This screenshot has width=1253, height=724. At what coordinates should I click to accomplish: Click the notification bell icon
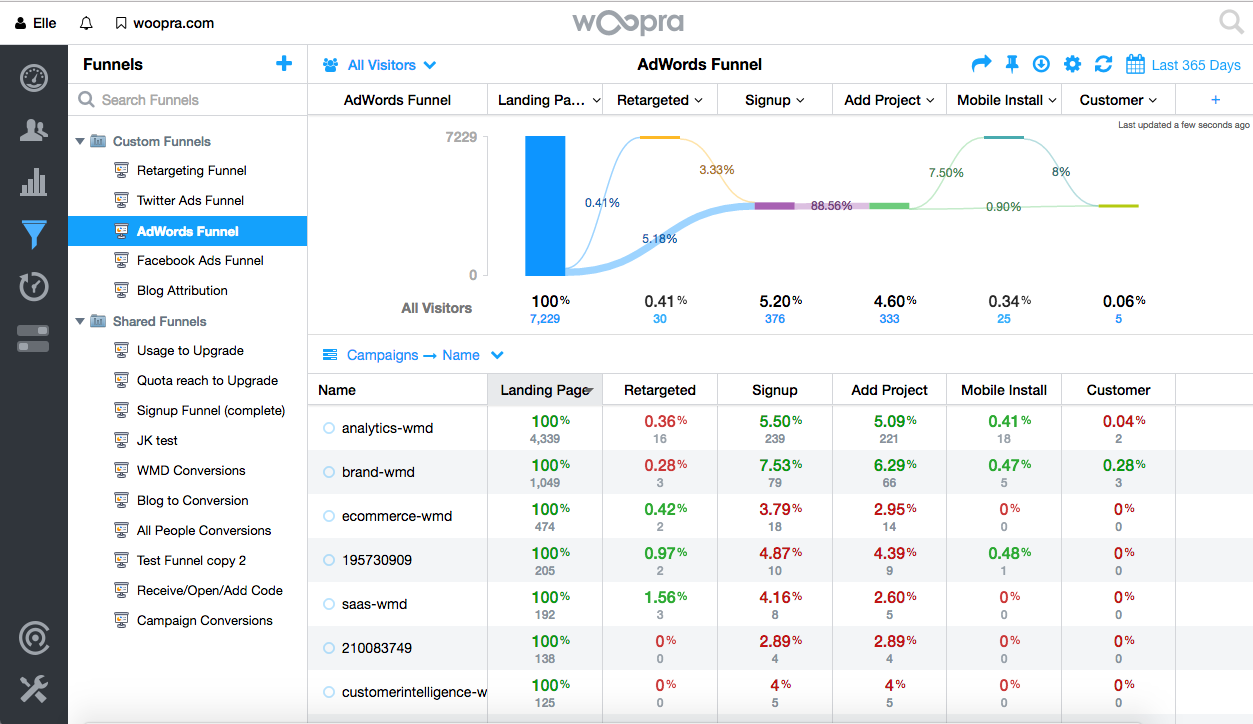tap(86, 23)
